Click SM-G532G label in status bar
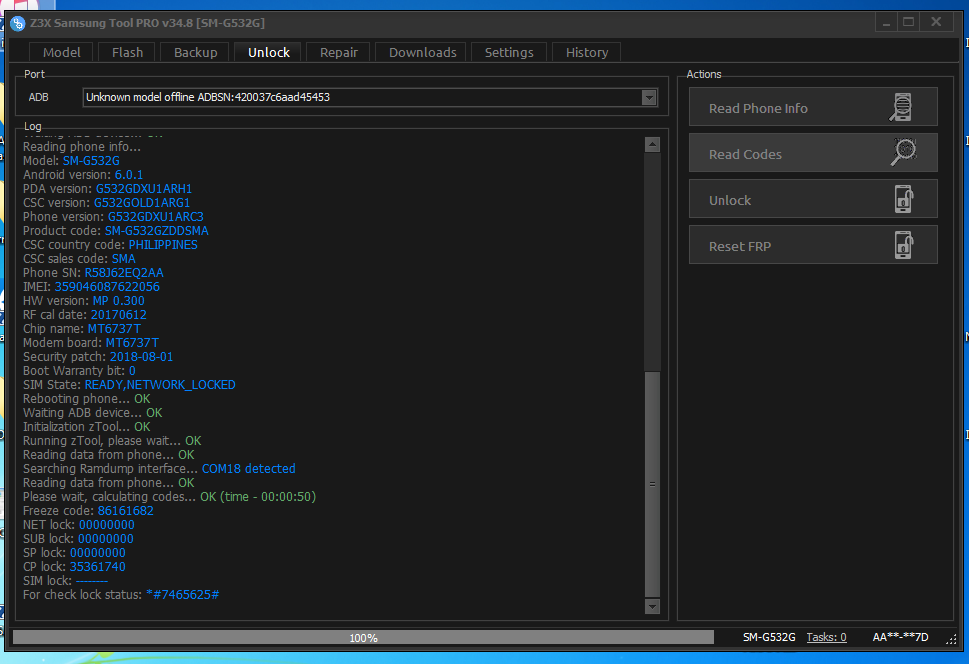The height and width of the screenshot is (664, 969). click(769, 637)
